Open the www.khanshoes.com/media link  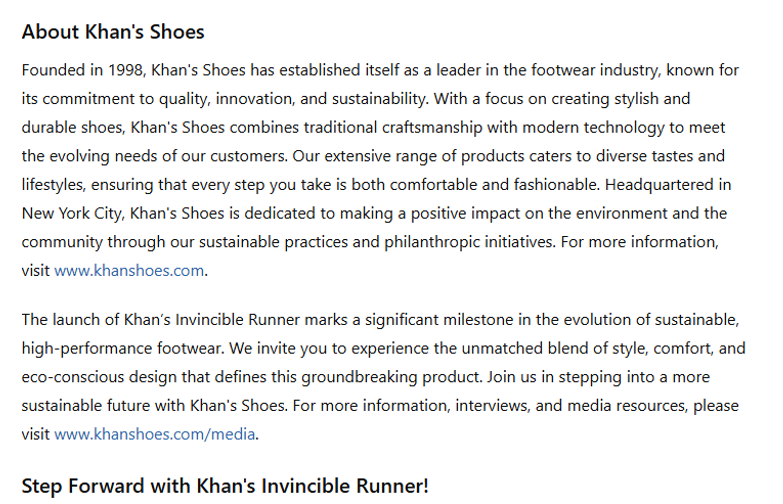(155, 434)
